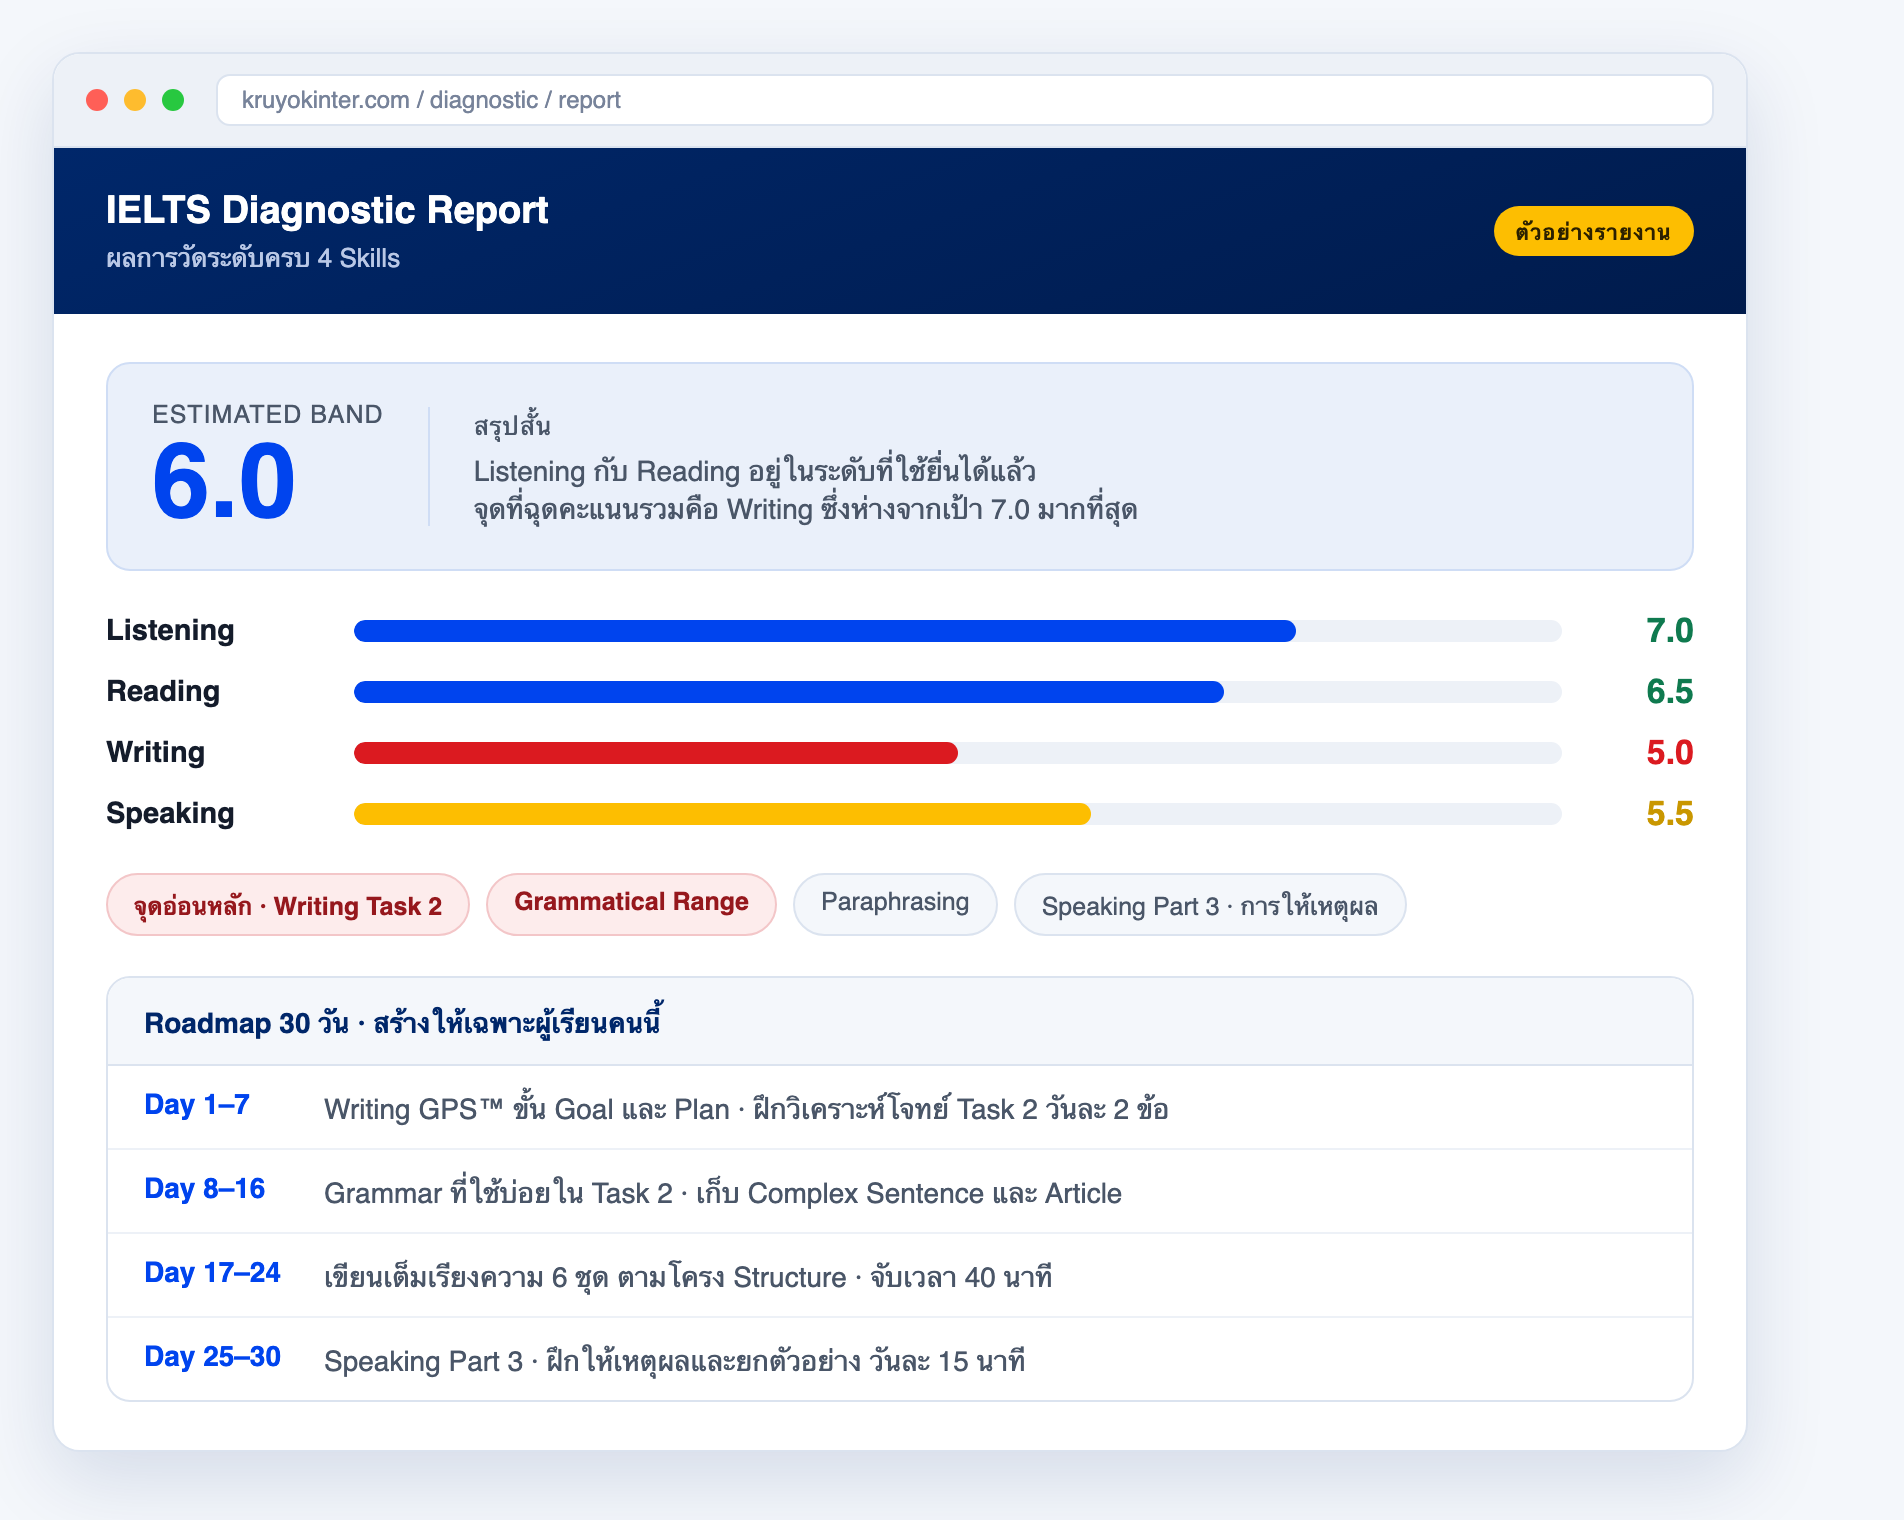Click the Listening skill label
The width and height of the screenshot is (1904, 1520).
click(170, 630)
